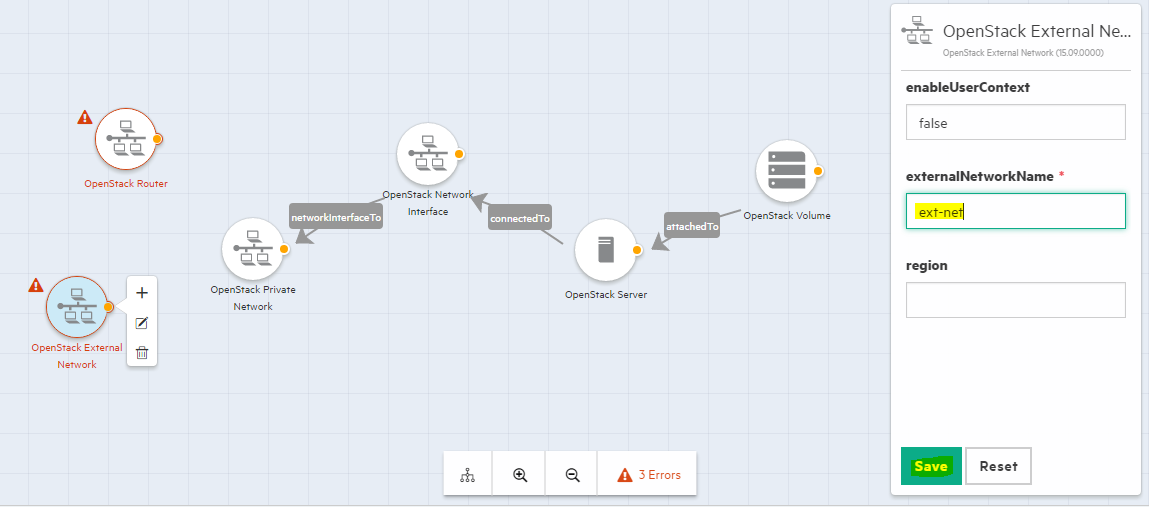Screen dimensions: 1149x507
Task: Select the OpenStack Router node icon
Action: [125, 138]
